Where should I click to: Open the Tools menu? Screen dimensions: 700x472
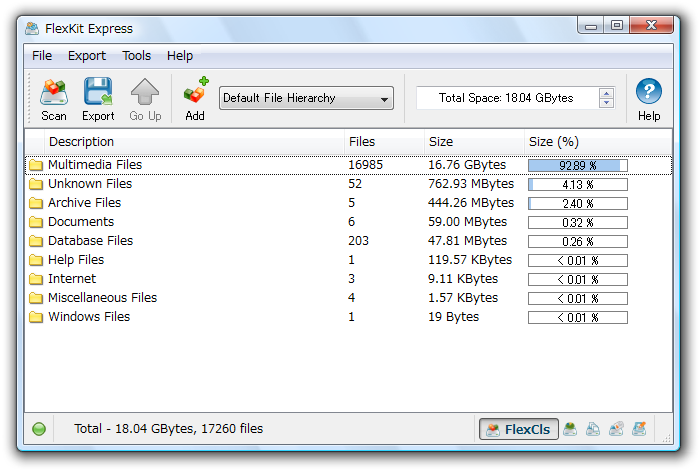click(x=137, y=56)
